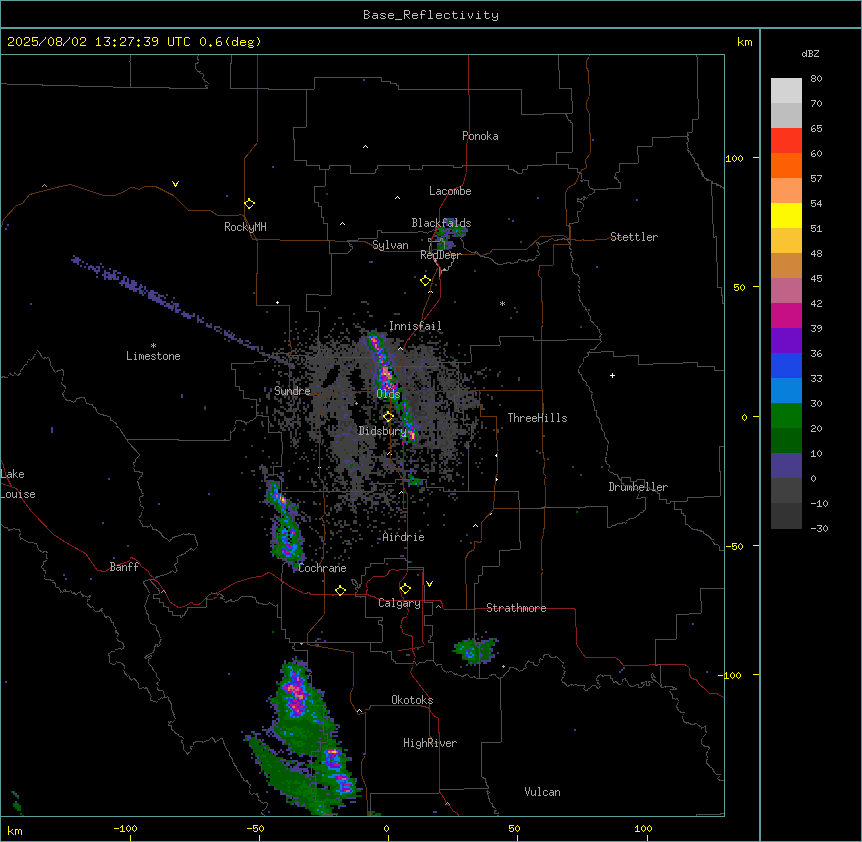Click the Okotoks town label
This screenshot has width=862, height=842.
pos(412,700)
